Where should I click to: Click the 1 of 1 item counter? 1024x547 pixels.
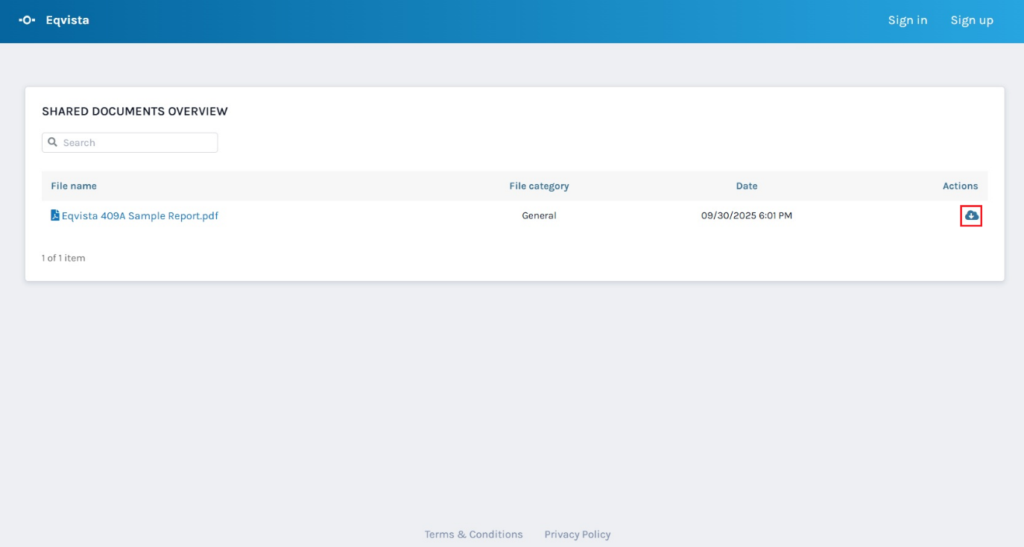click(63, 258)
